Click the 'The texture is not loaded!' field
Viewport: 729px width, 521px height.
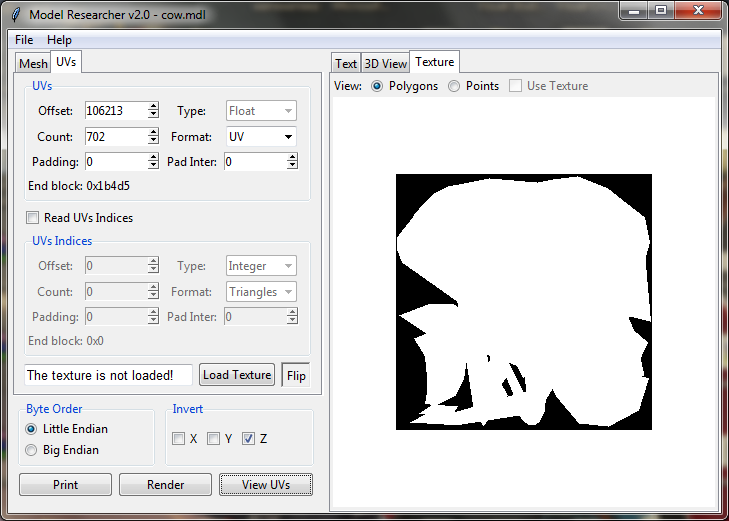click(108, 375)
